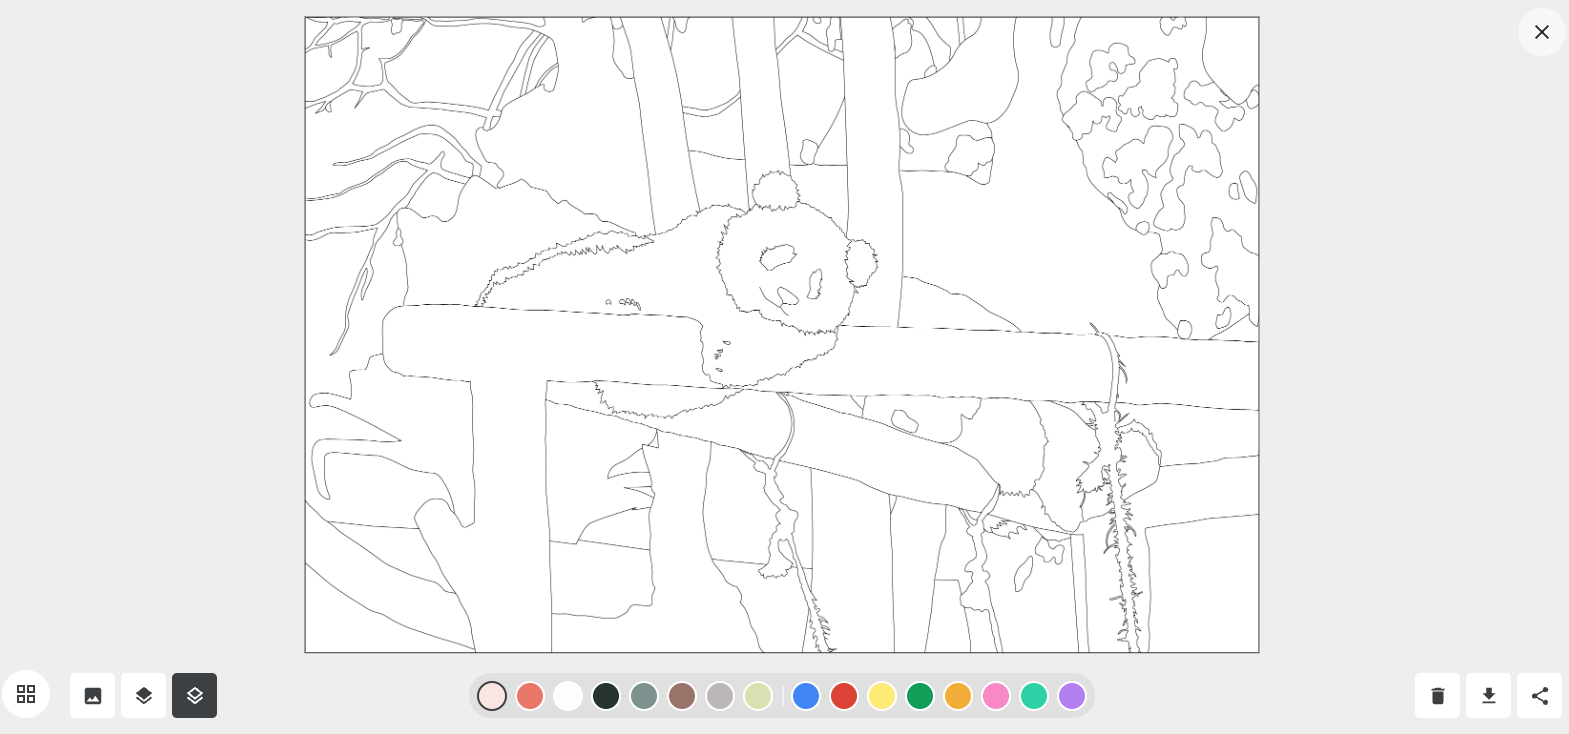
Task: Share the artwork
Action: [x=1539, y=696]
